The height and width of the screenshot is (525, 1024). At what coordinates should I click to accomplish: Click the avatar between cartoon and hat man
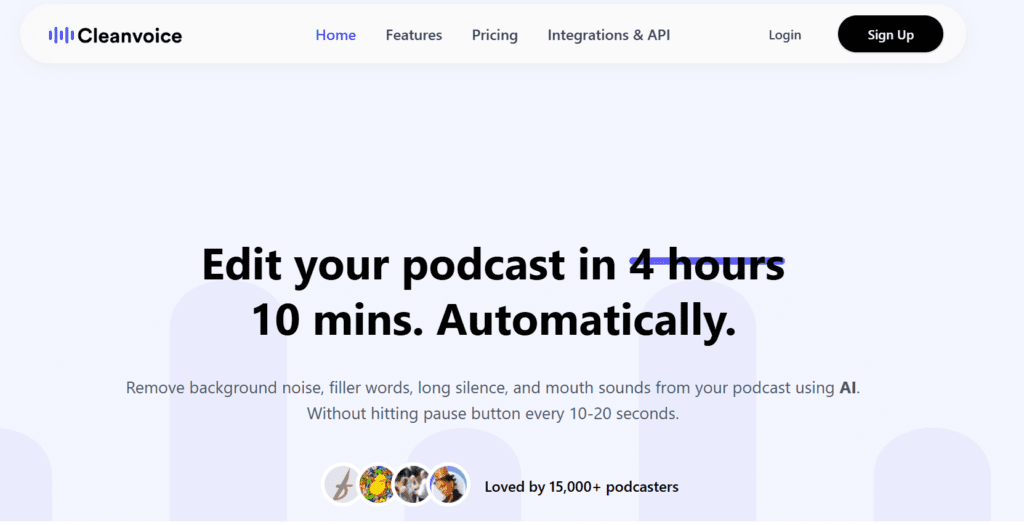(x=413, y=485)
